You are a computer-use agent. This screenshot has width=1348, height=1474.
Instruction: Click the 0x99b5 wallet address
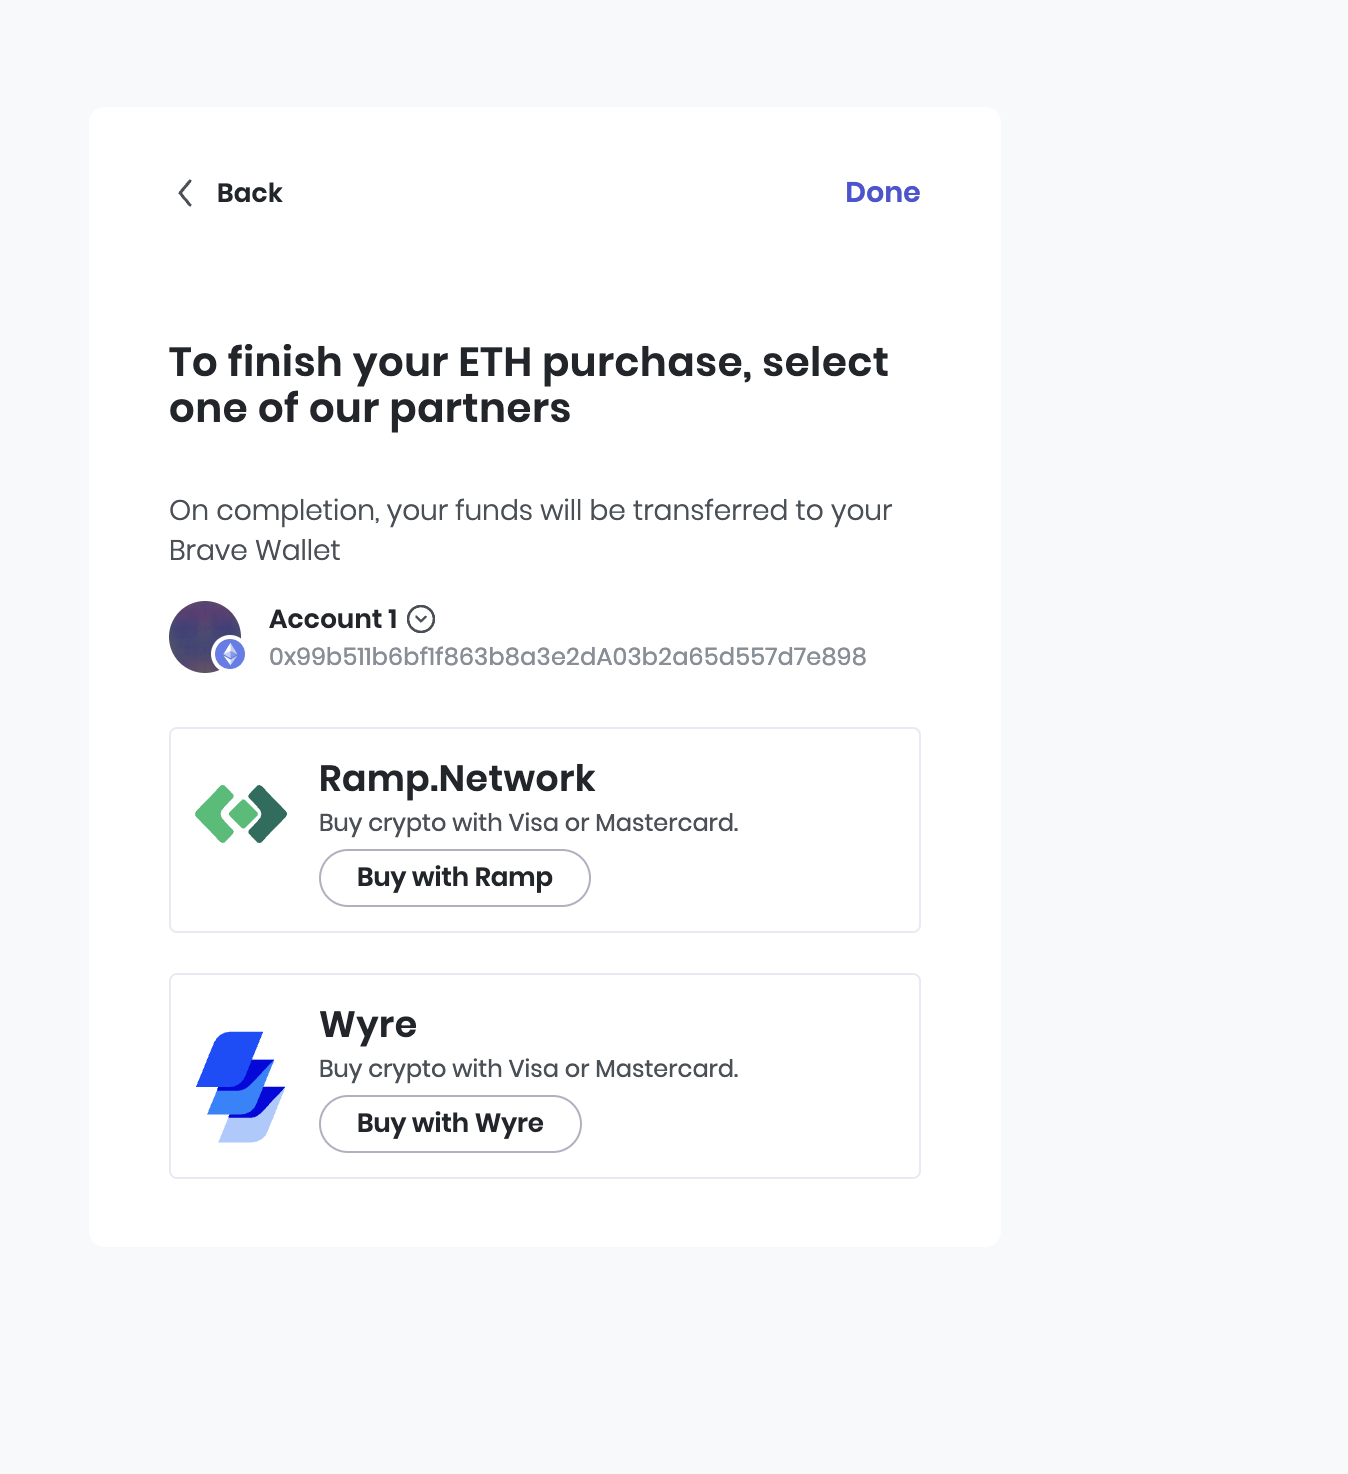pos(567,657)
